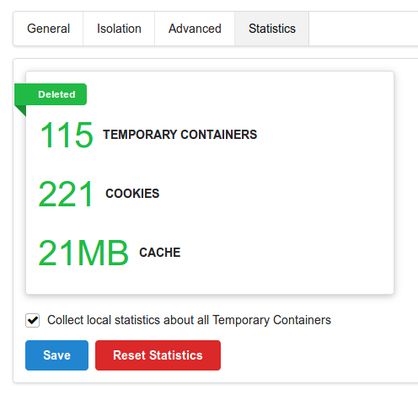418x400 pixels.
Task: Click the folded corner of Deleted ribbon
Action: [21, 110]
